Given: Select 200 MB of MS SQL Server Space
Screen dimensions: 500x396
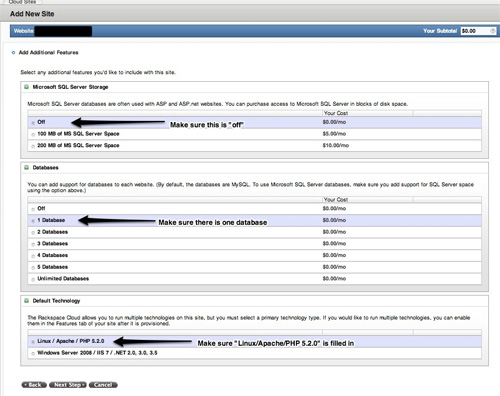Looking at the screenshot, I should (33, 146).
